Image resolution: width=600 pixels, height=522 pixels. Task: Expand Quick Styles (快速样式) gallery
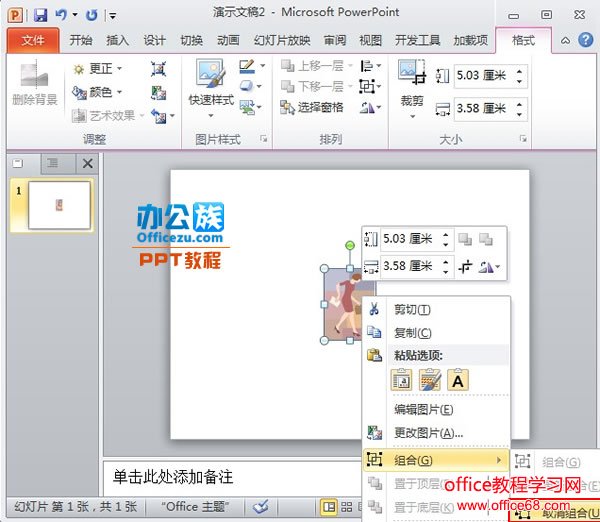(211, 115)
